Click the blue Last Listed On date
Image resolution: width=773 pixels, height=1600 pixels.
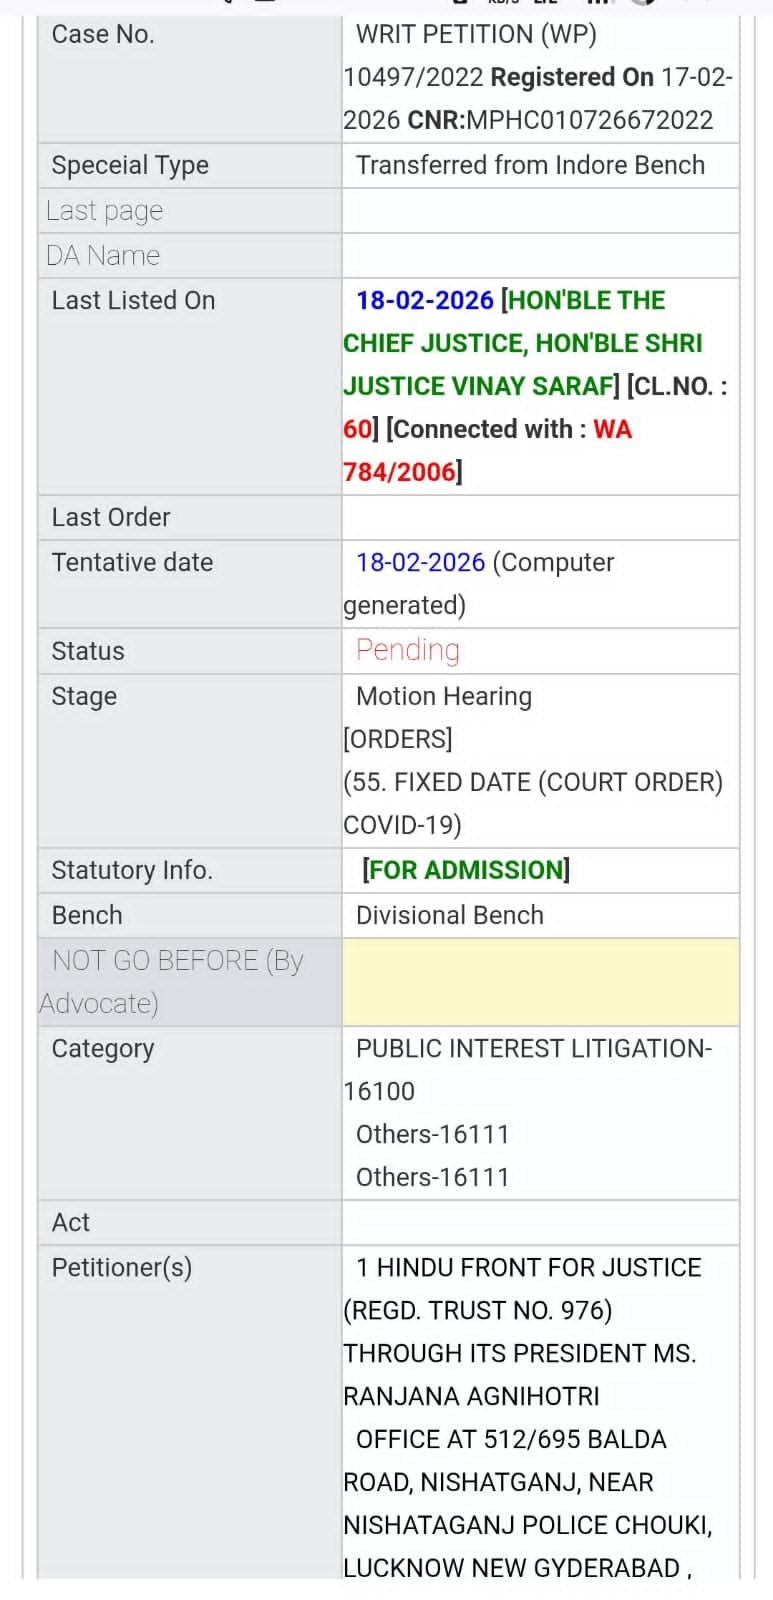pyautogui.click(x=425, y=300)
